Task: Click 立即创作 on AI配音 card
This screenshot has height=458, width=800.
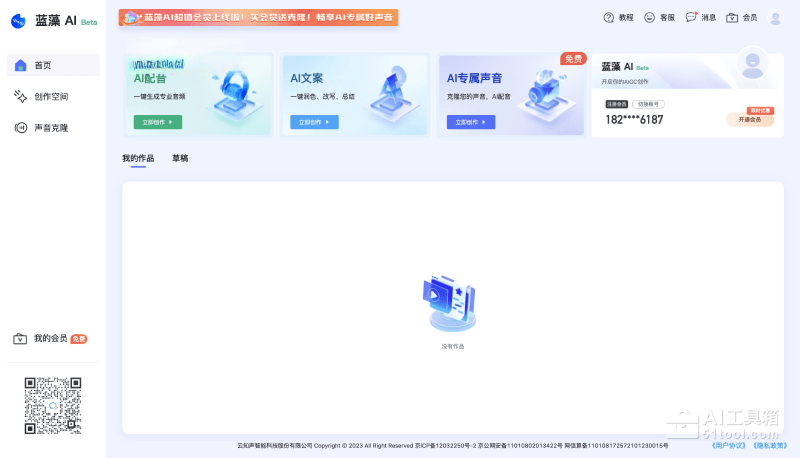Action: 158,122
